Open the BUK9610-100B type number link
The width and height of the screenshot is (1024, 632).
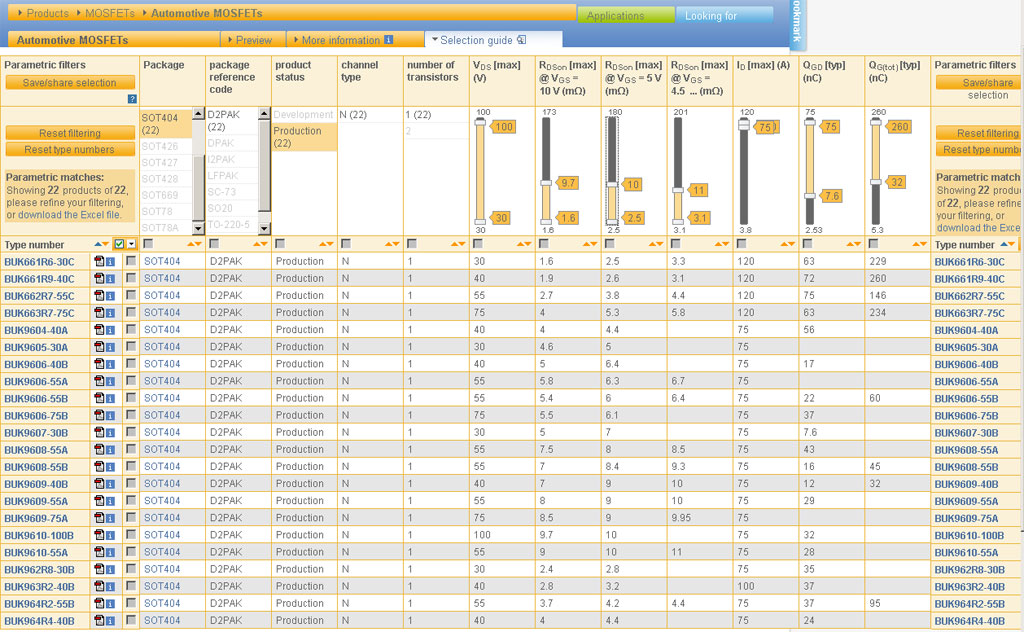[x=37, y=535]
